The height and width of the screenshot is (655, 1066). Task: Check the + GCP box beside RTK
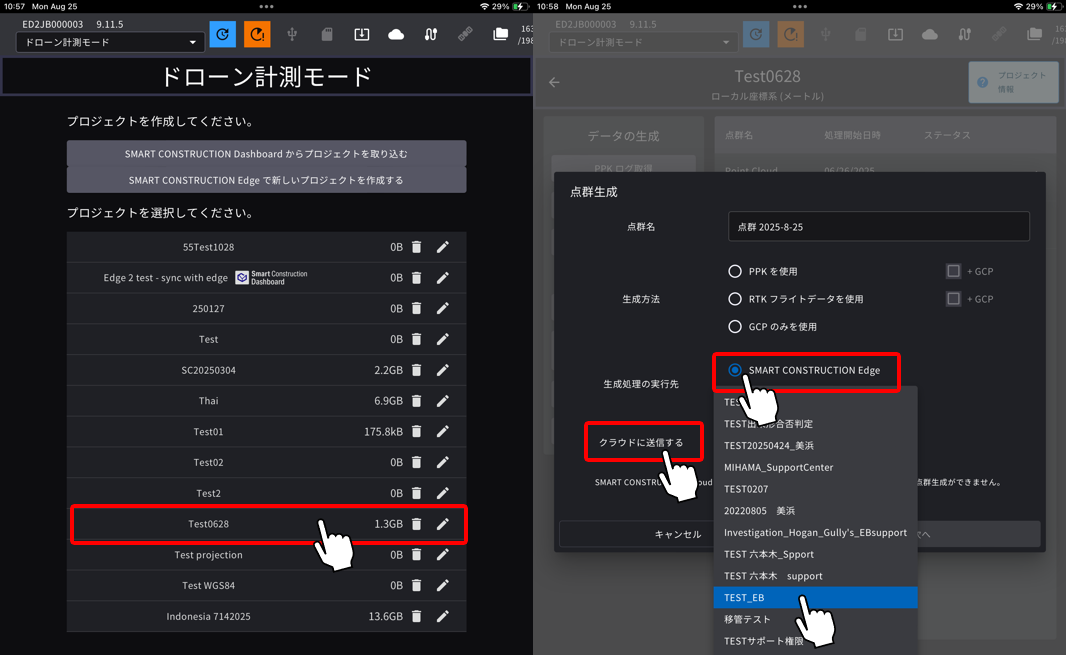pos(953,299)
